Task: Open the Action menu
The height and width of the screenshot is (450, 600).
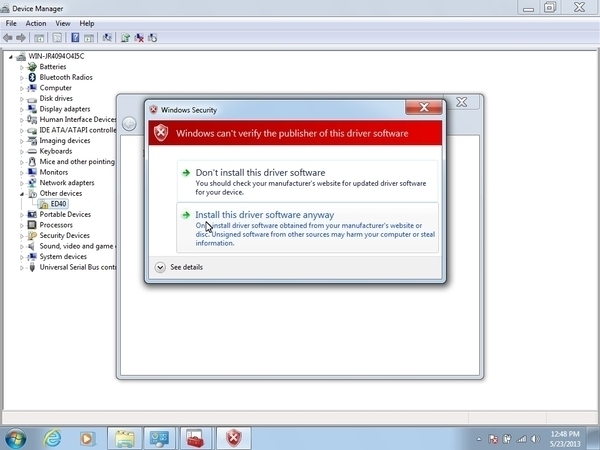Action: pos(36,23)
